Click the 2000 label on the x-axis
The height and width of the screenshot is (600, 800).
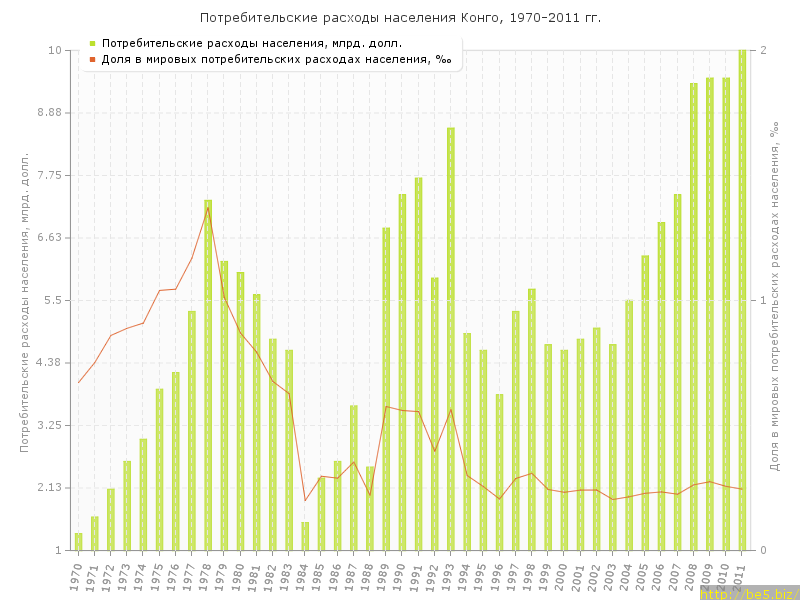pos(562,577)
